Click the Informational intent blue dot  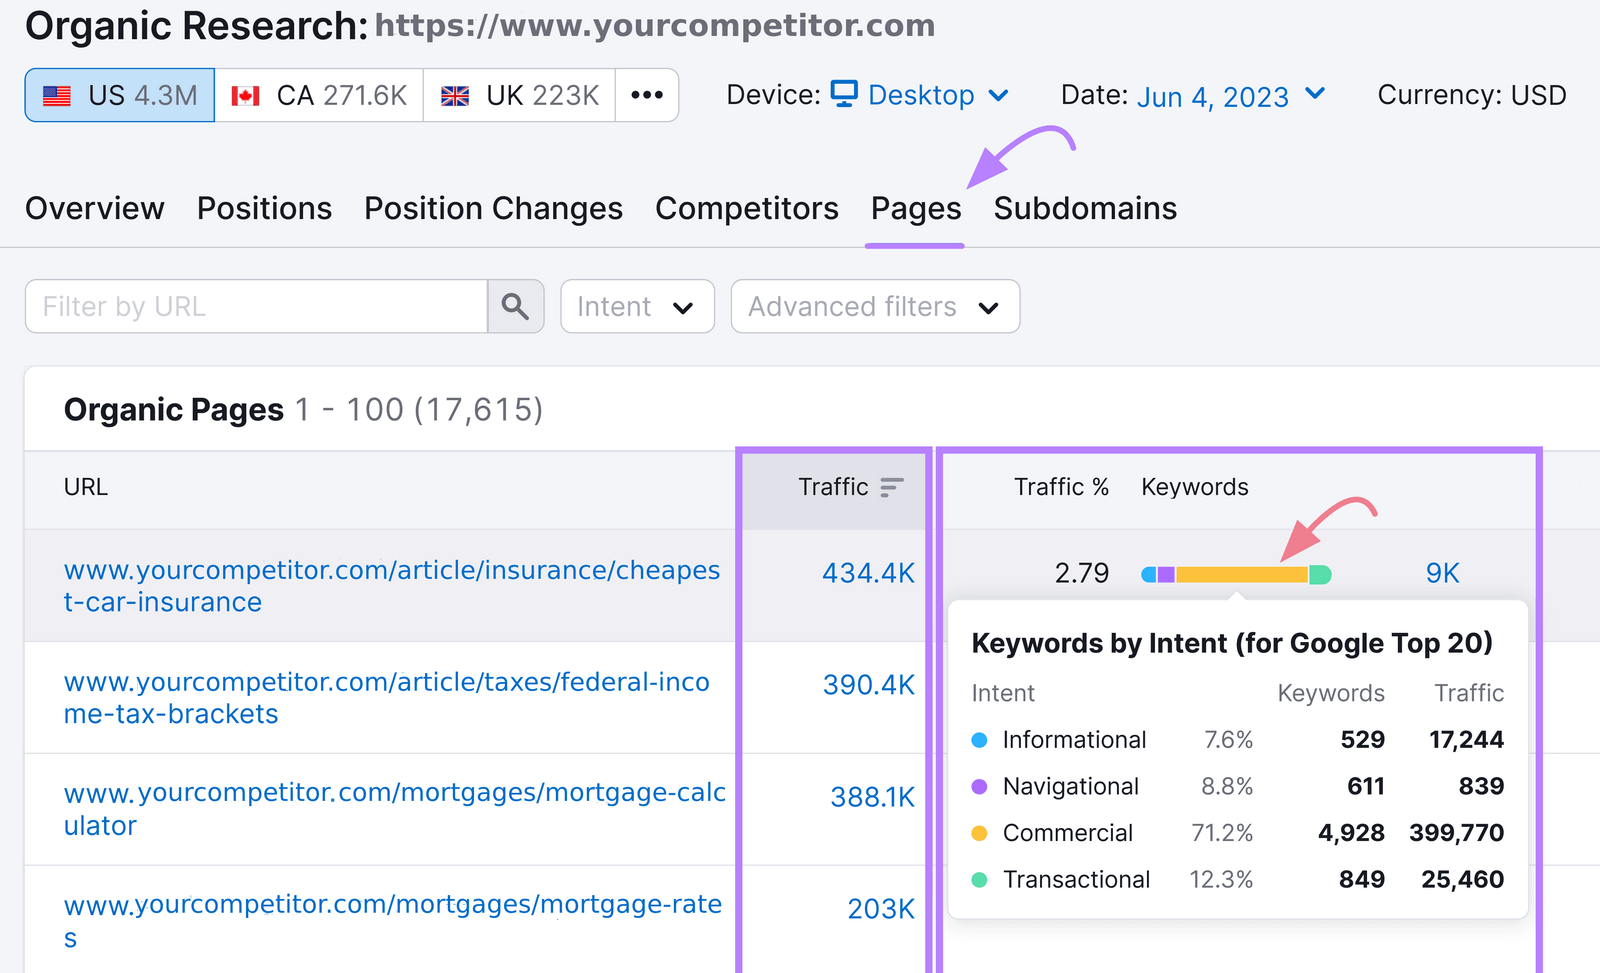click(x=978, y=740)
